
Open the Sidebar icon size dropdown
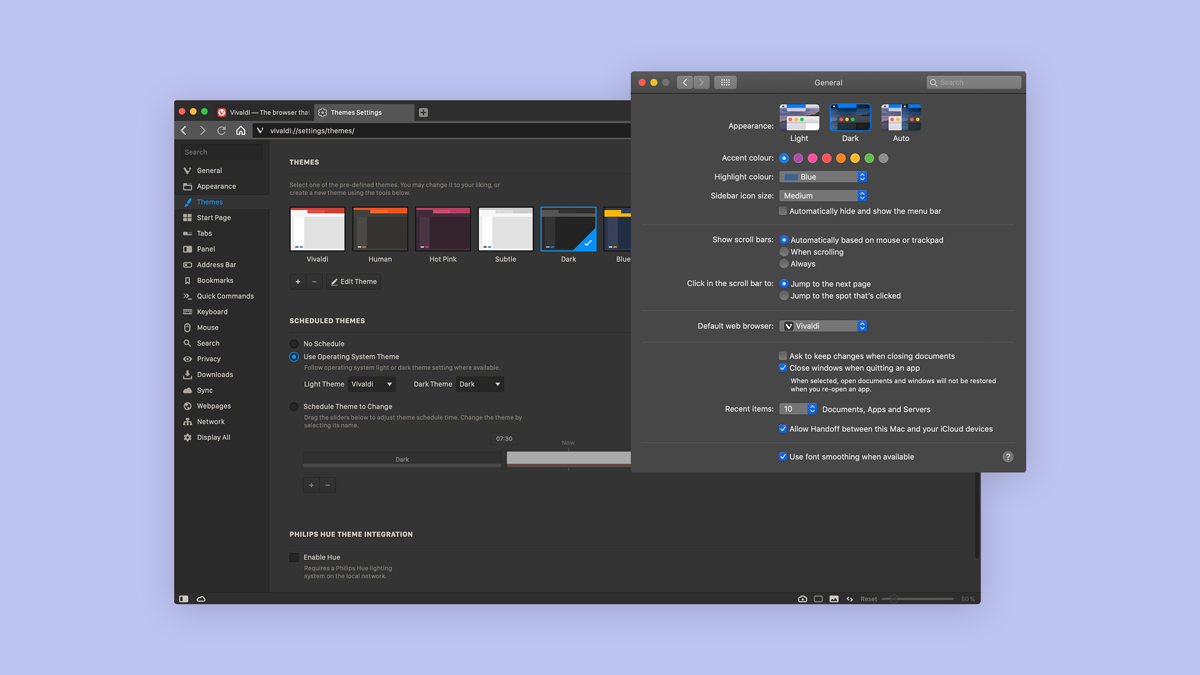823,196
